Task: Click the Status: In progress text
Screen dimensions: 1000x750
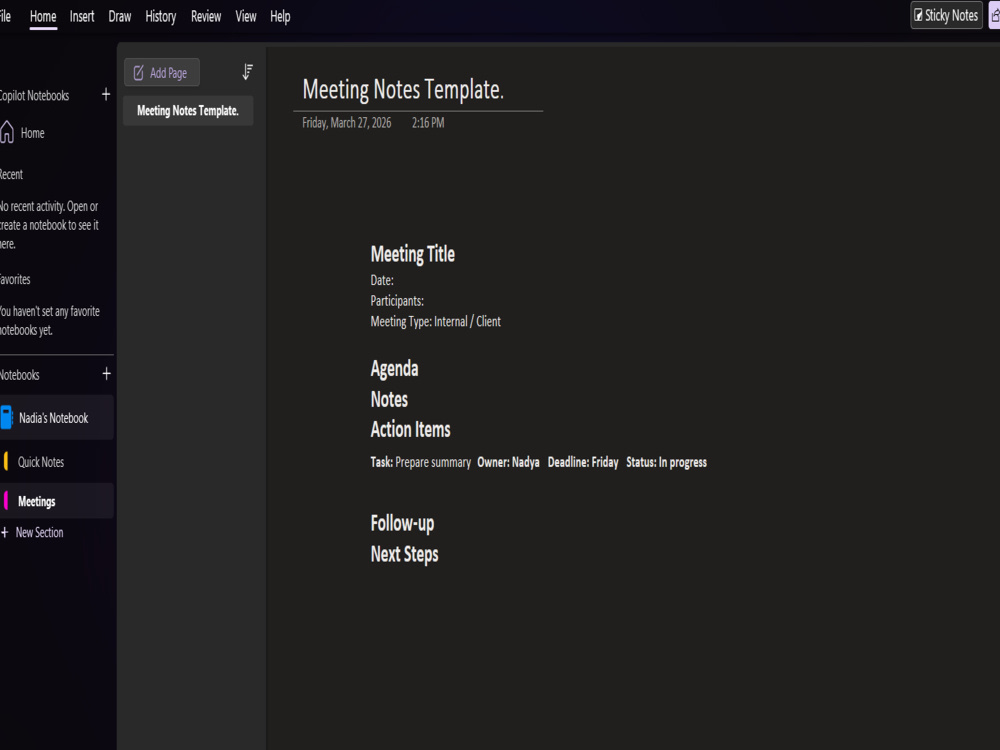Action: [666, 462]
